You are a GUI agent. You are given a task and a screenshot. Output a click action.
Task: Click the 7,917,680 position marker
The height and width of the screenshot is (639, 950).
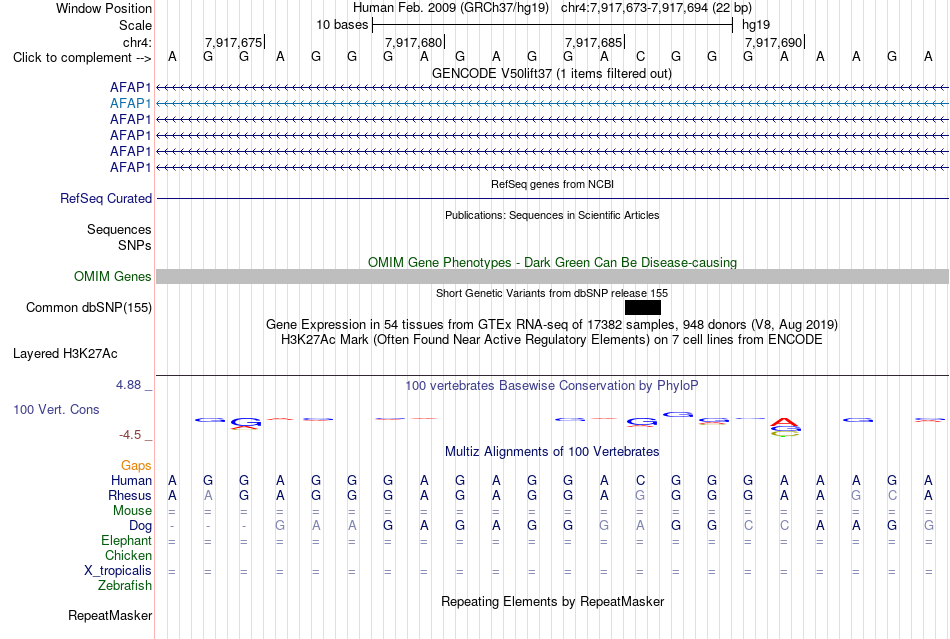tap(414, 42)
